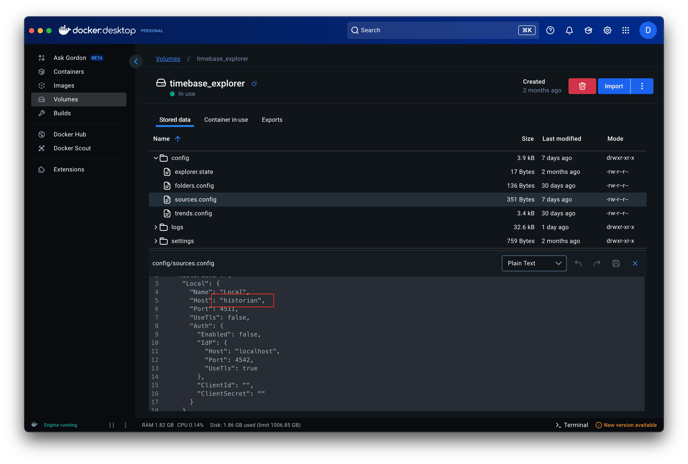This screenshot has height=464, width=688.
Task: Open the notifications bell
Action: click(x=569, y=30)
